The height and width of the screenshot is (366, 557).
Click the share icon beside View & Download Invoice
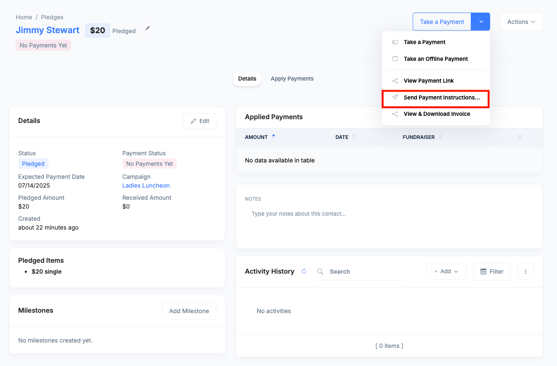pos(395,114)
